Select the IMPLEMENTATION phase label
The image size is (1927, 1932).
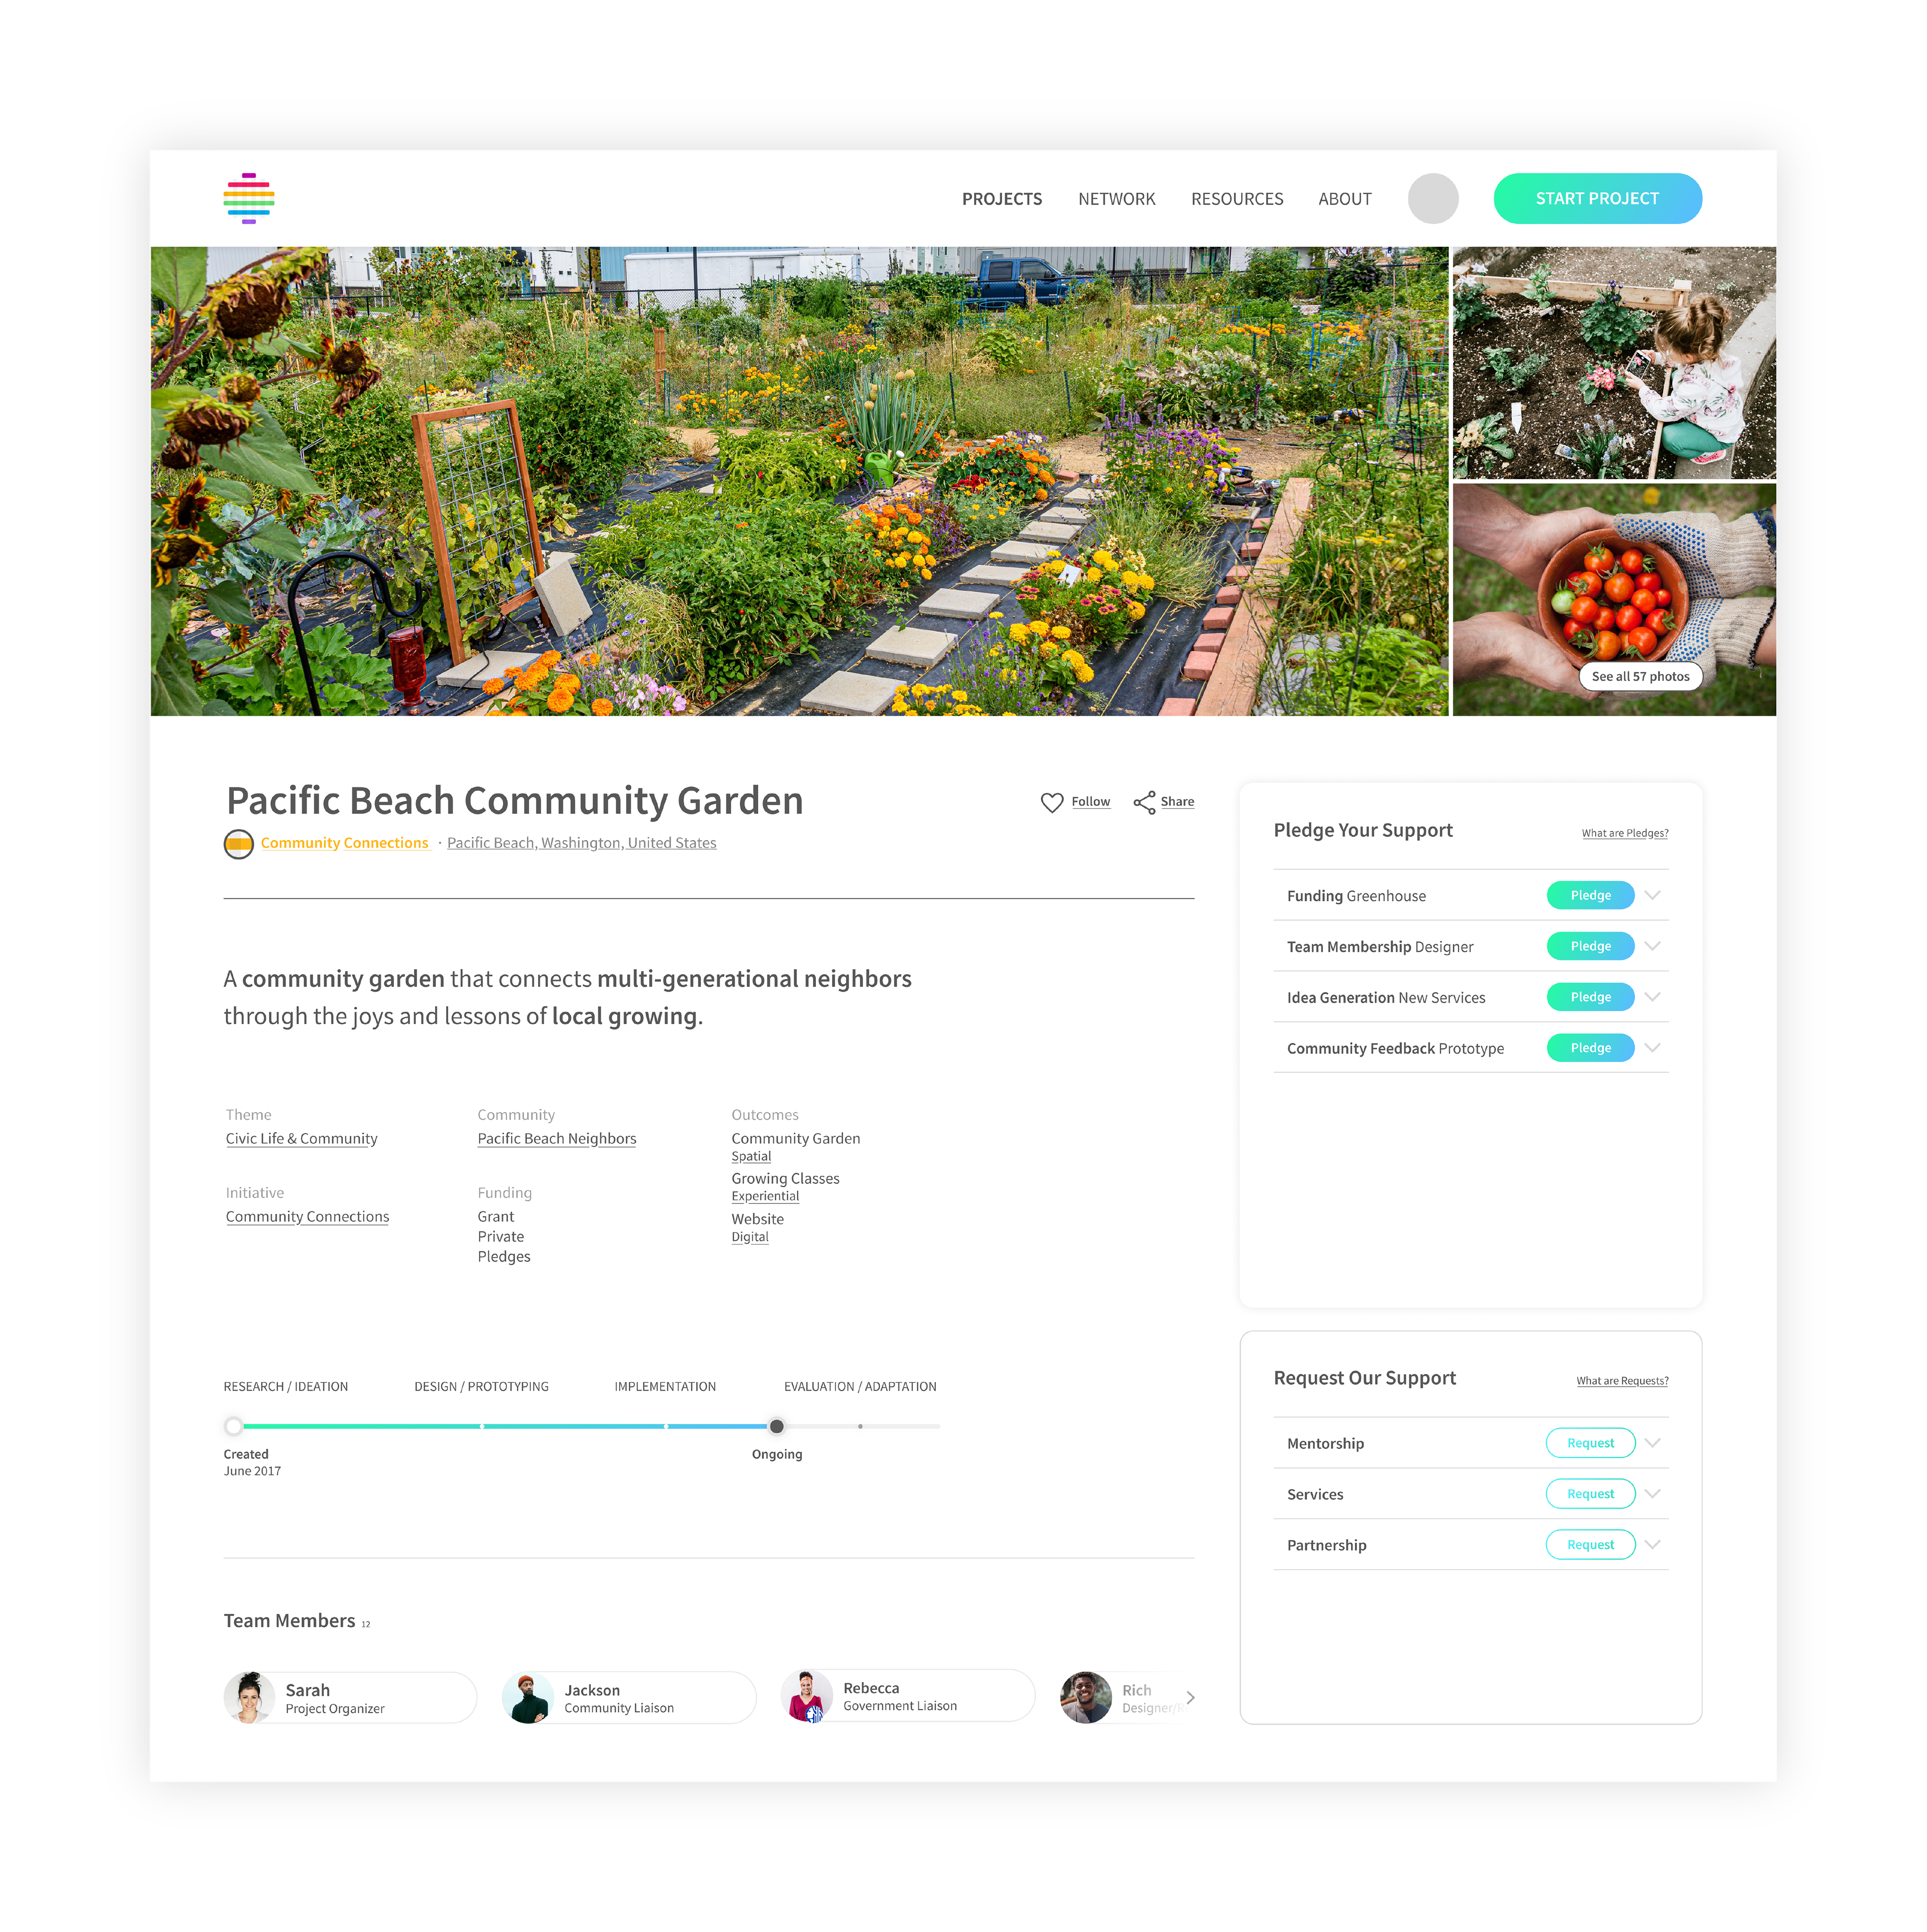point(665,1387)
